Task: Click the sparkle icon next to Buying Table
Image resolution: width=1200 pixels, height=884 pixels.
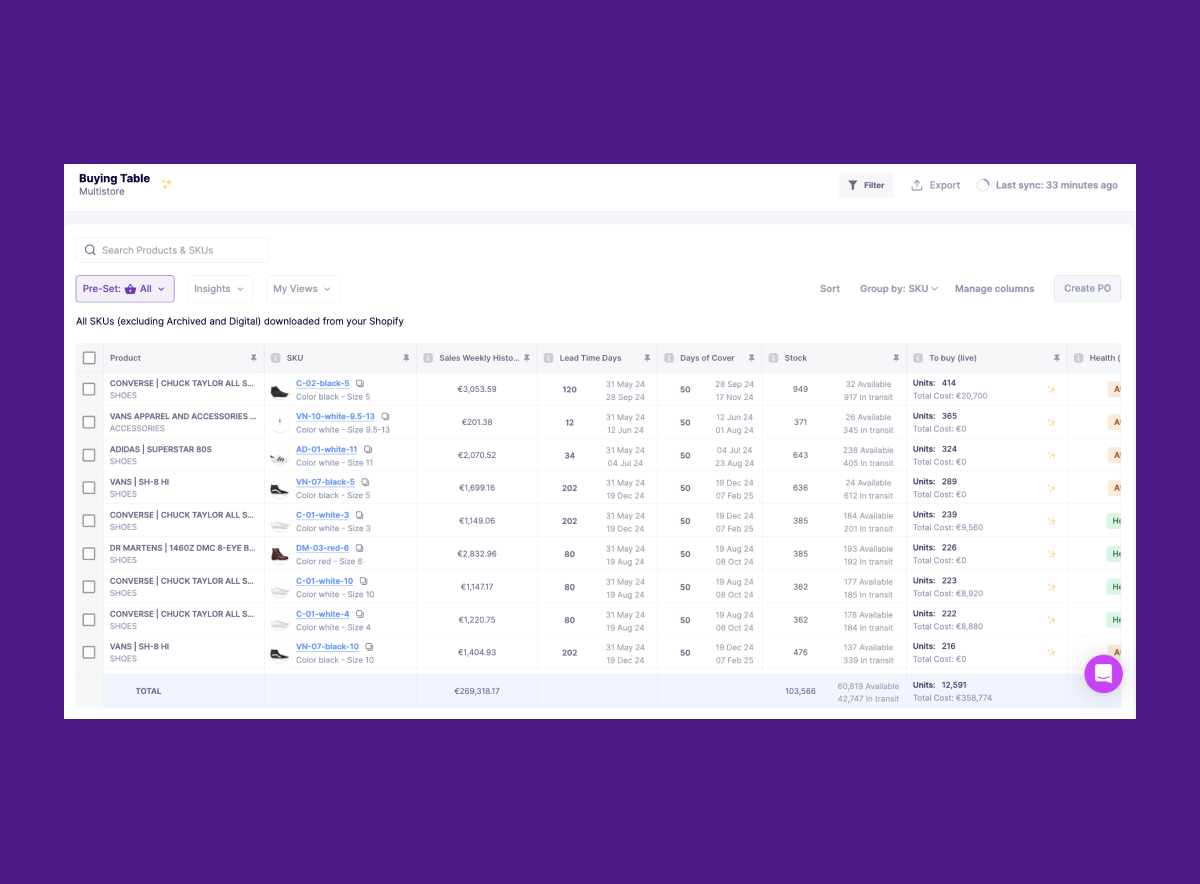Action: coord(167,184)
